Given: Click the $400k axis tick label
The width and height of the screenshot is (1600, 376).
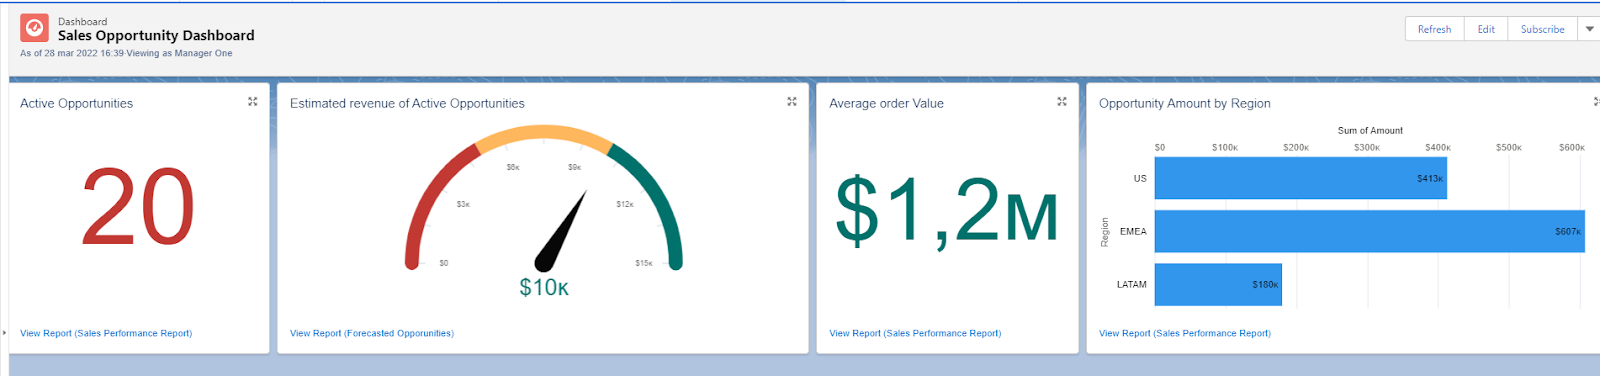Looking at the screenshot, I should click(x=1438, y=147).
